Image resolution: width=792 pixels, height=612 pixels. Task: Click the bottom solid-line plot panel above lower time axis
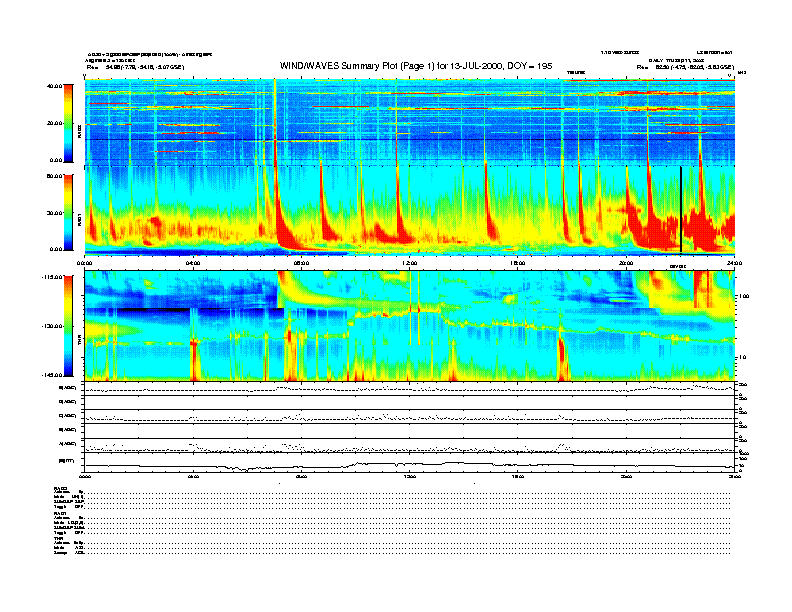coord(409,462)
